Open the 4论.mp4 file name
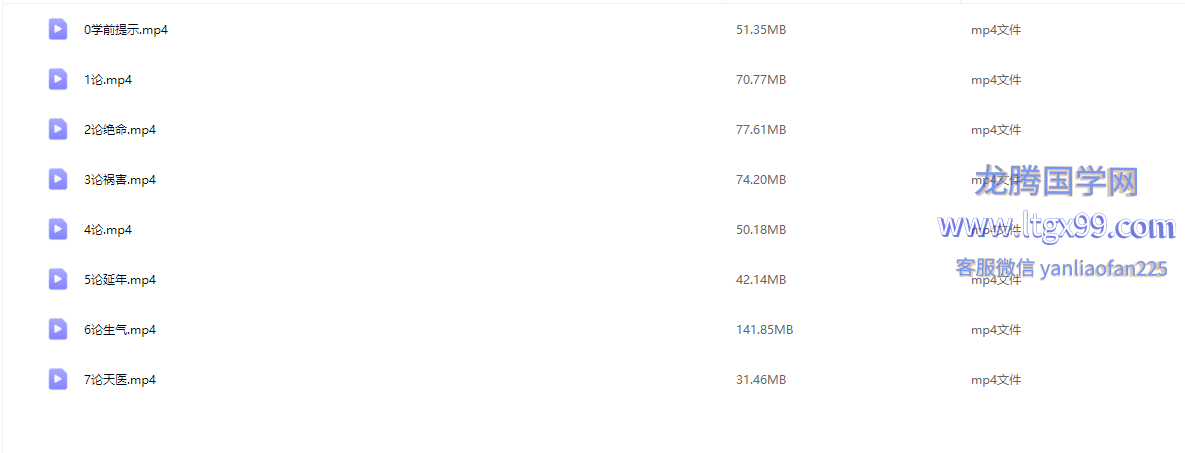 (108, 230)
